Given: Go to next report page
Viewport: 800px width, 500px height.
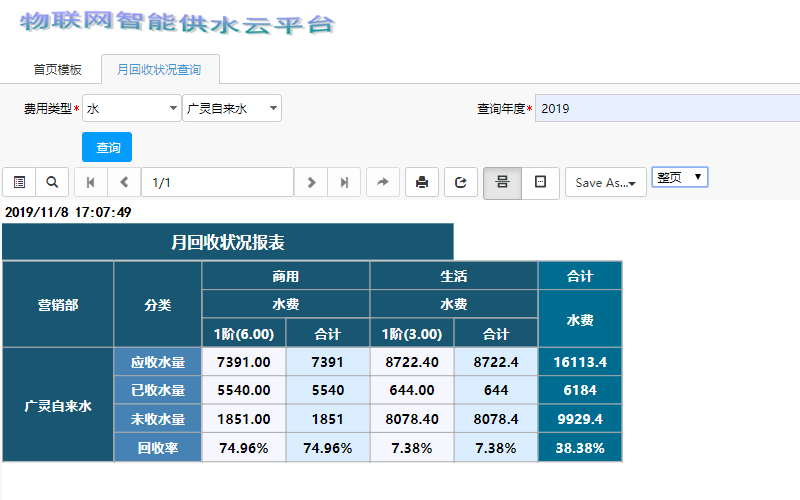Looking at the screenshot, I should click(311, 182).
